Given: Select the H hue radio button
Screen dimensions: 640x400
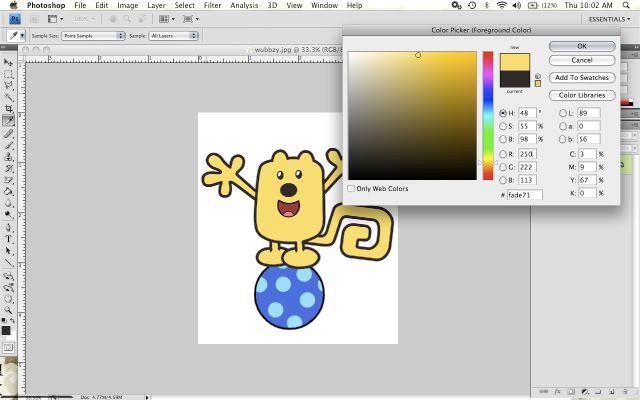Looking at the screenshot, I should coord(503,113).
